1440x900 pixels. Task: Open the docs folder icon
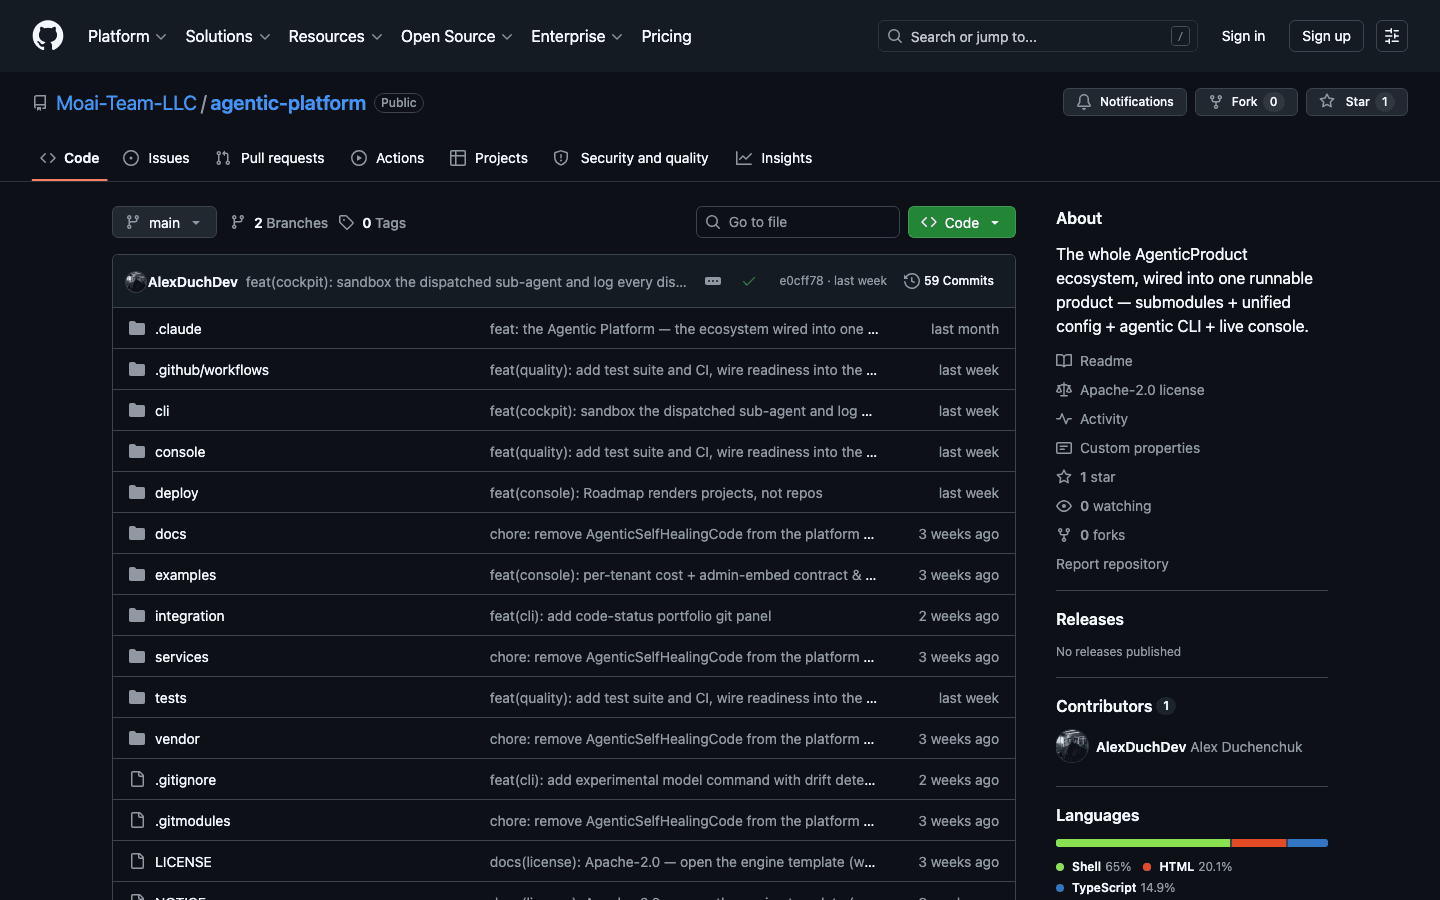137,533
